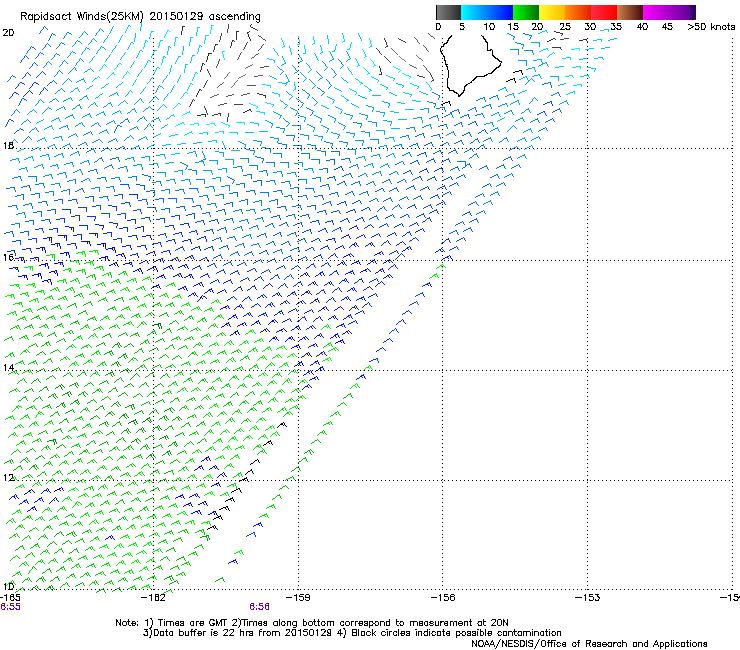The width and height of the screenshot is (740, 650).
Task: Click the longitude label -162
Action: (153, 598)
